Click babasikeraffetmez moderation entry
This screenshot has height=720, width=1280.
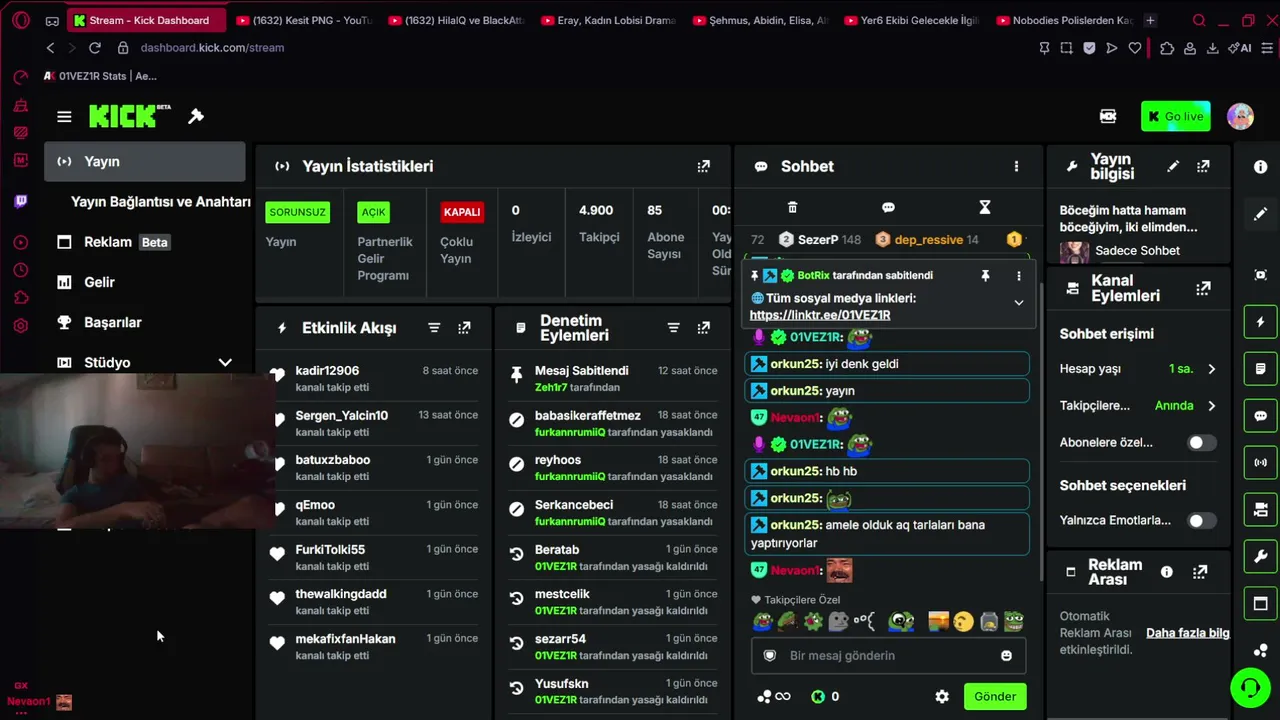click(588, 416)
